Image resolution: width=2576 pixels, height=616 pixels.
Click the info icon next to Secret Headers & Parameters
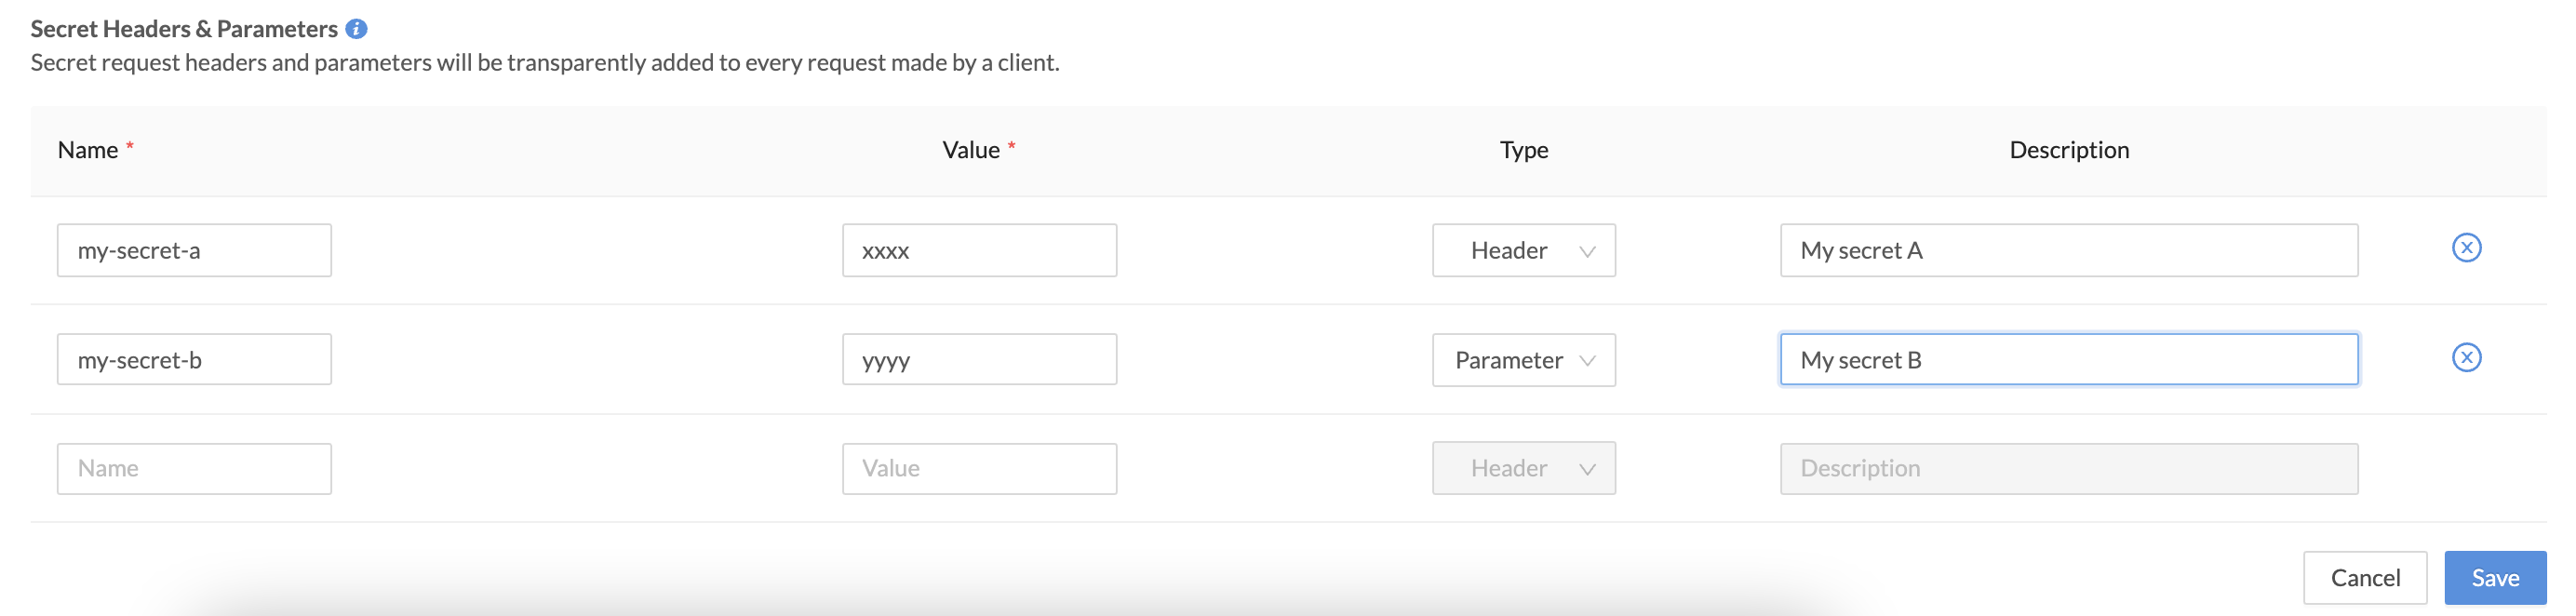coord(356,29)
